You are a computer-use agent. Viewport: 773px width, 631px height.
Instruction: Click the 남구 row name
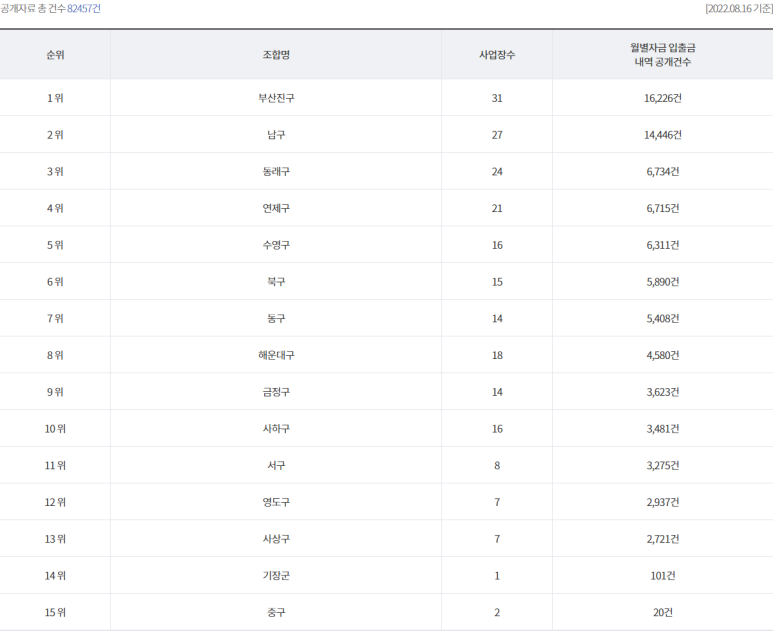[x=276, y=135]
